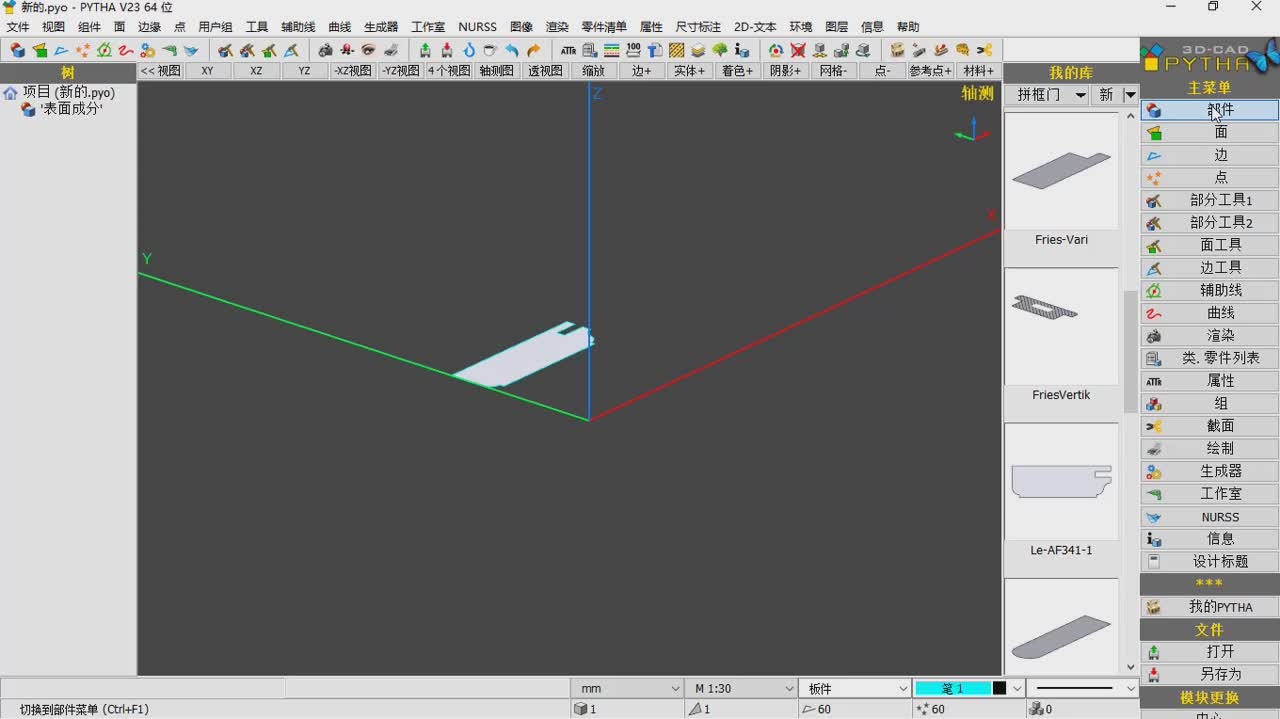The width and height of the screenshot is (1280, 719).
Task: Click the face toolbar icon
Action: [39, 50]
